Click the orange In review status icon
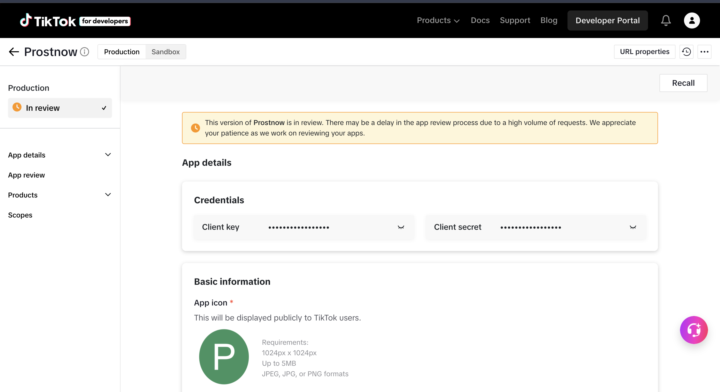Image resolution: width=720 pixels, height=392 pixels. pos(17,107)
